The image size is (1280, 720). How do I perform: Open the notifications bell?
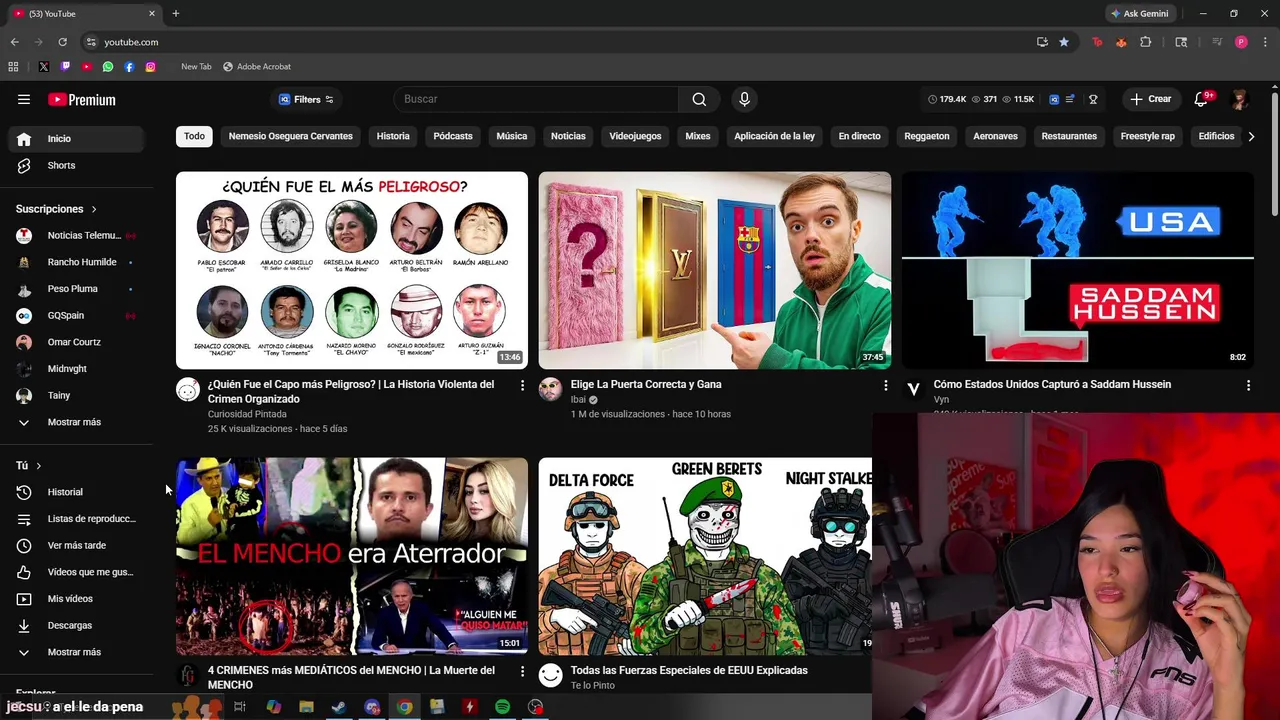(1201, 99)
